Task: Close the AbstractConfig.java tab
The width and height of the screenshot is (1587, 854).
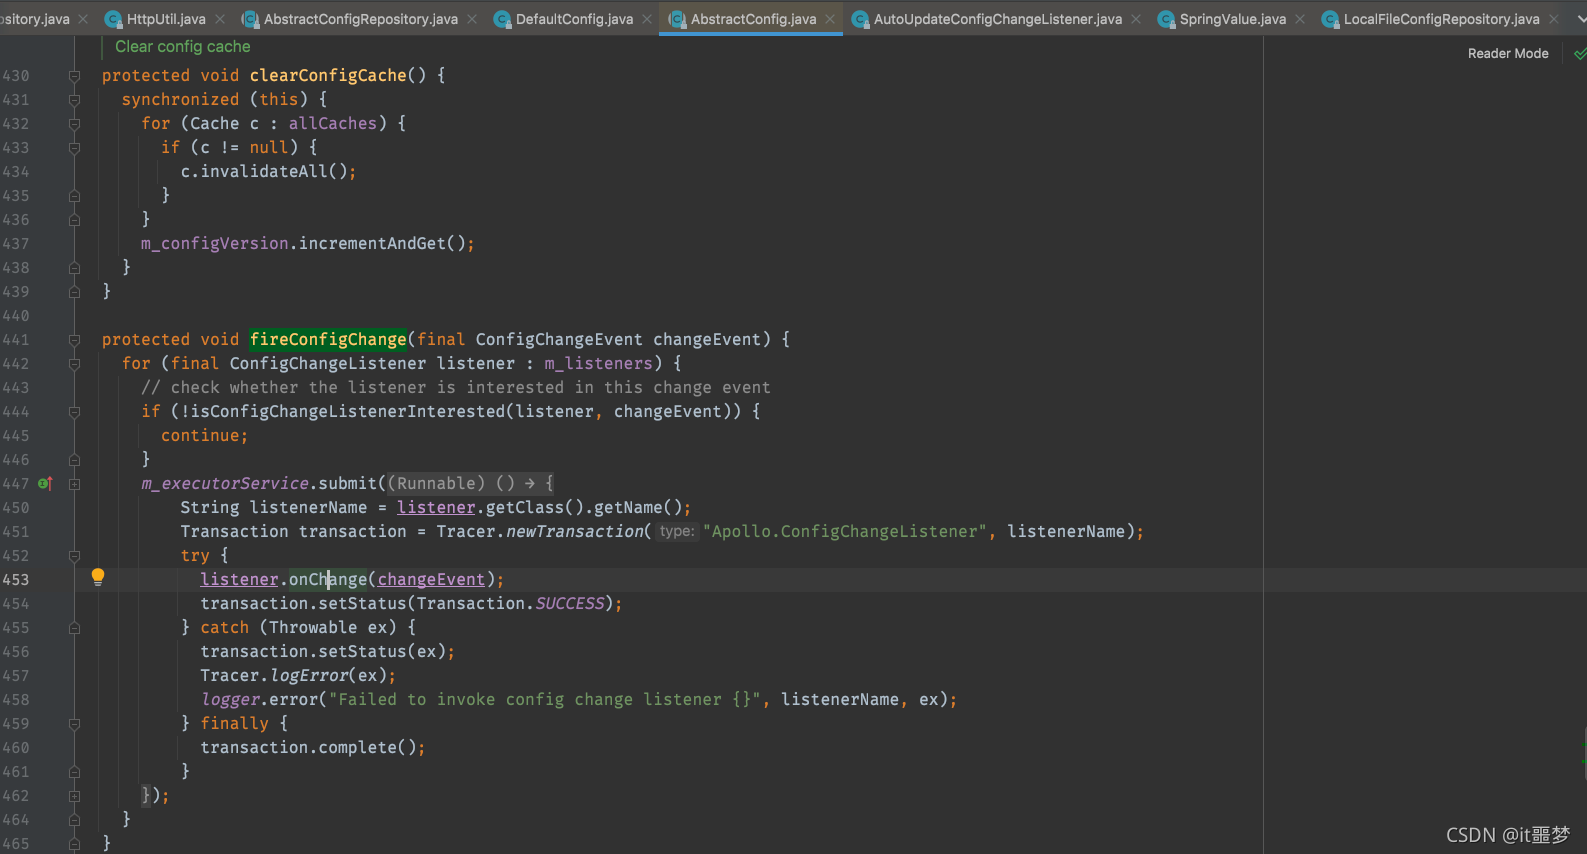Action: 830,19
